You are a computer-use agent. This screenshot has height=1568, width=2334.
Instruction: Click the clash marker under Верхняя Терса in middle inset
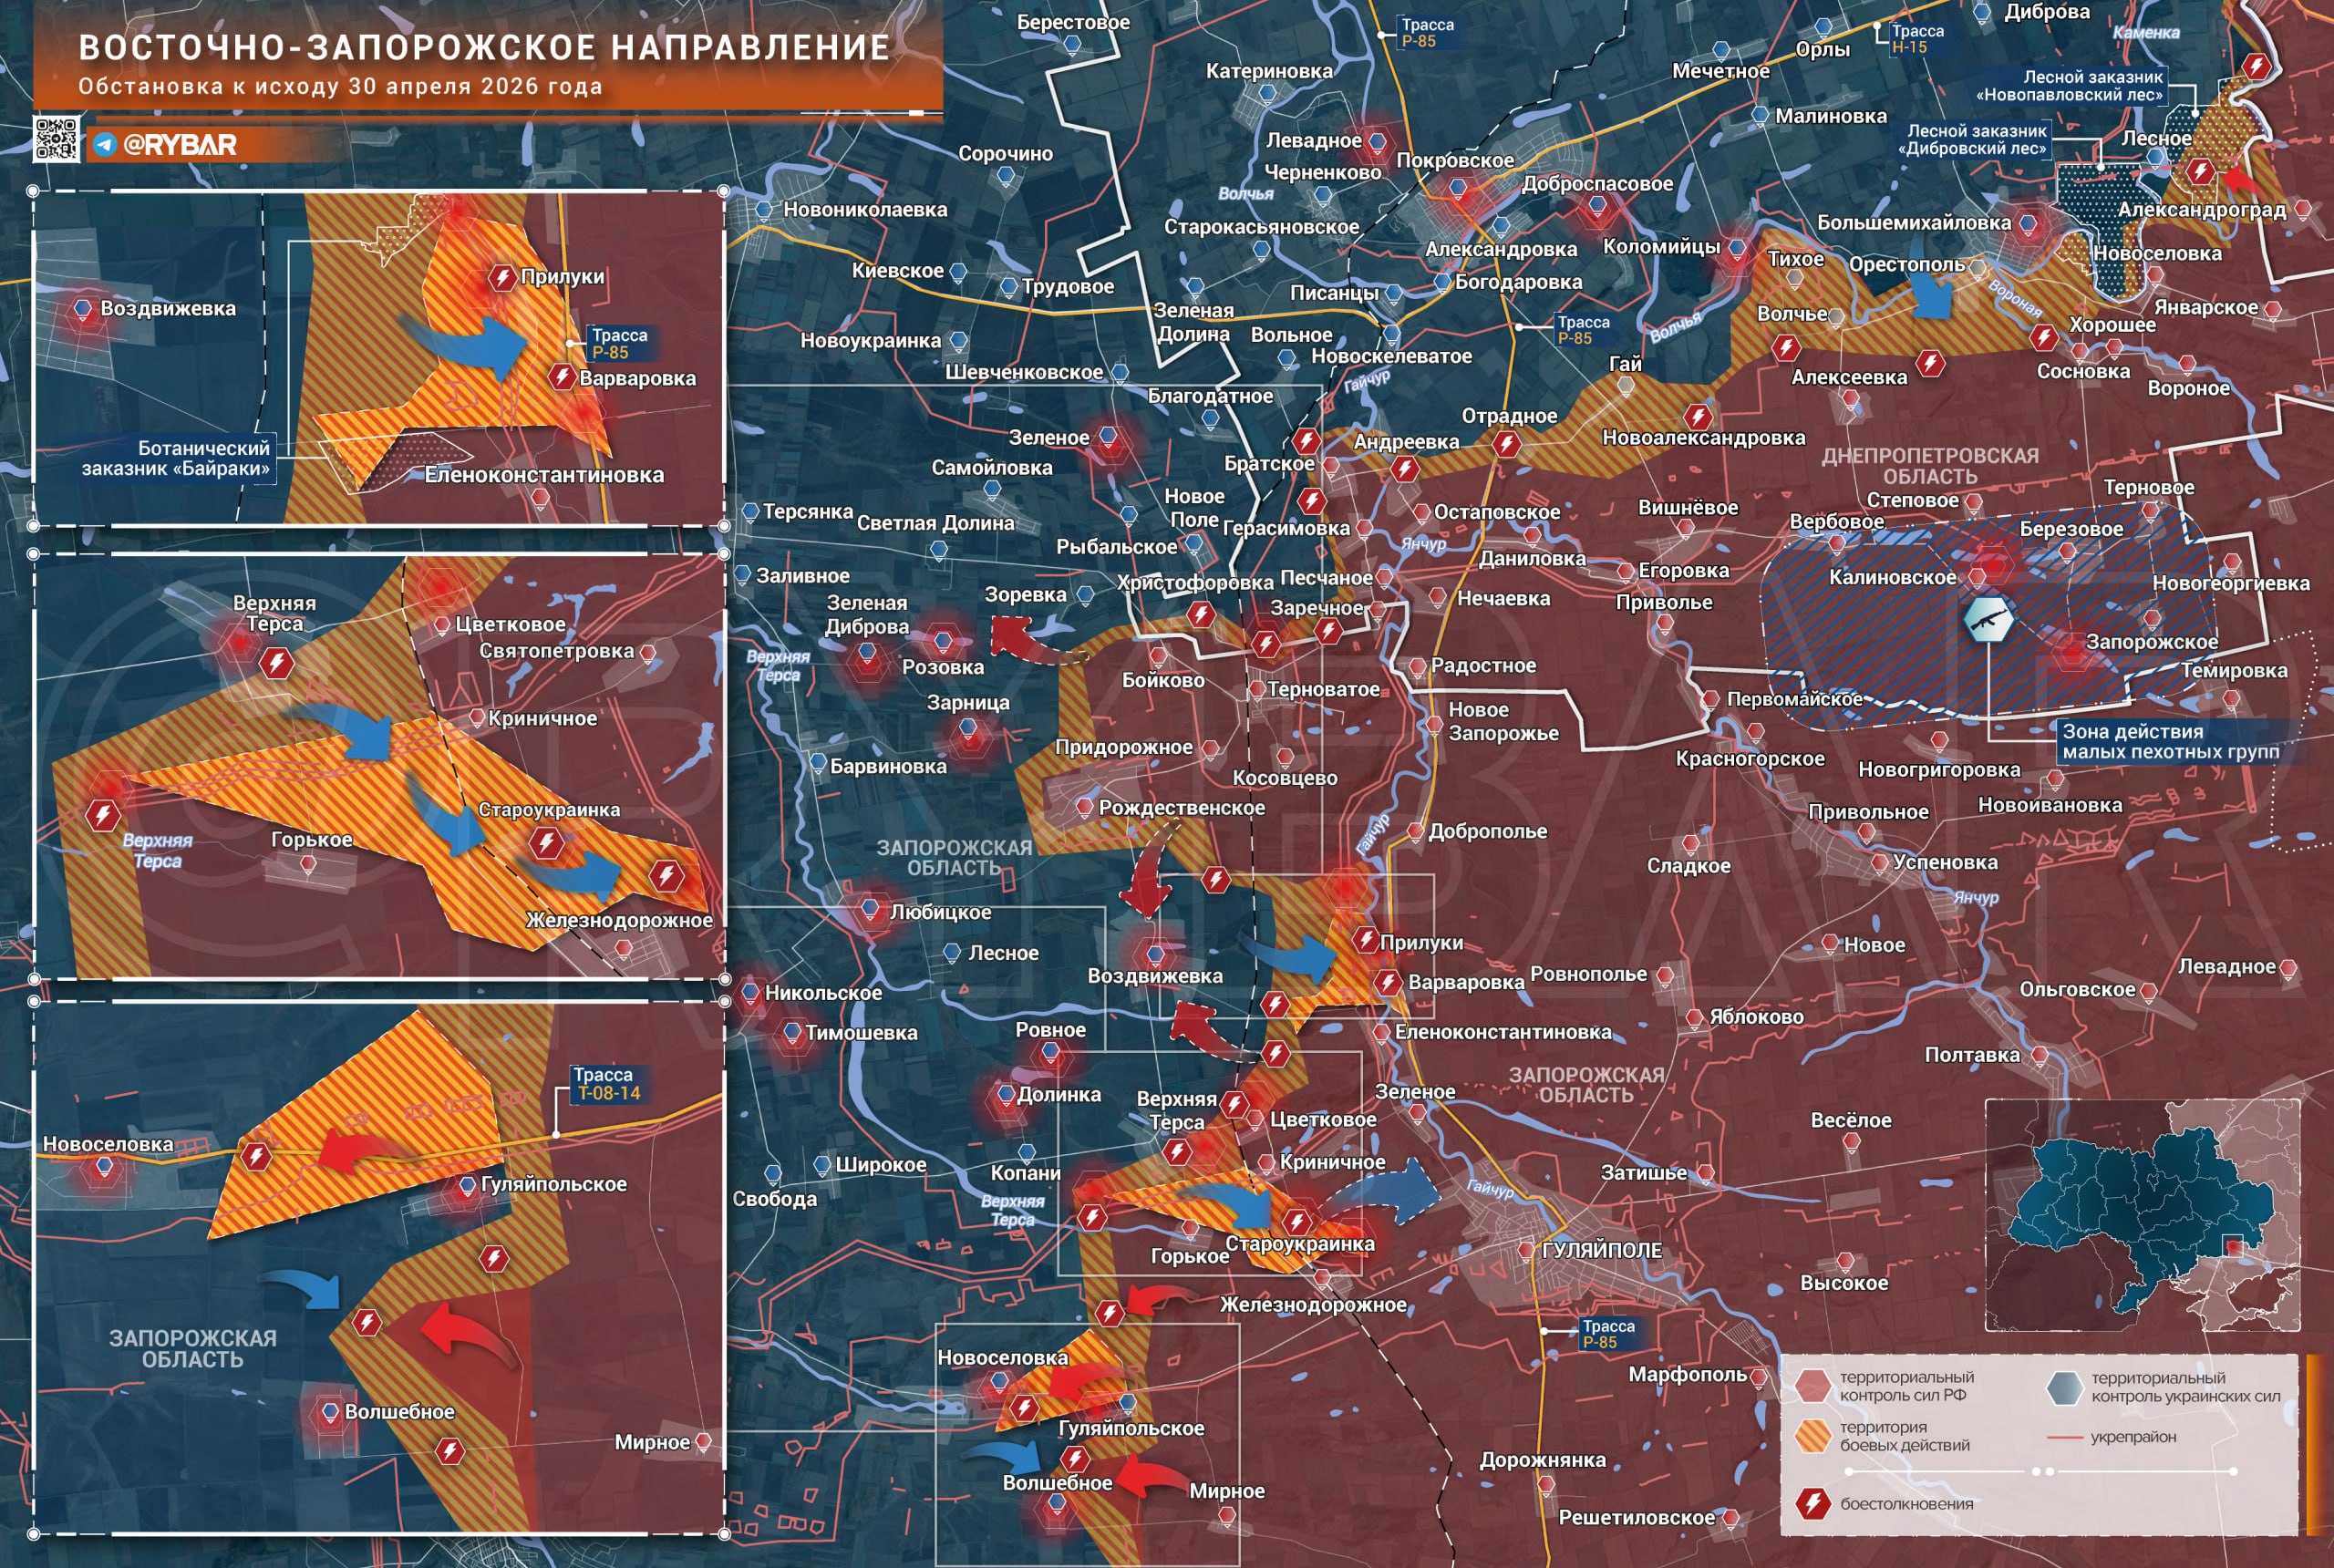tap(276, 662)
